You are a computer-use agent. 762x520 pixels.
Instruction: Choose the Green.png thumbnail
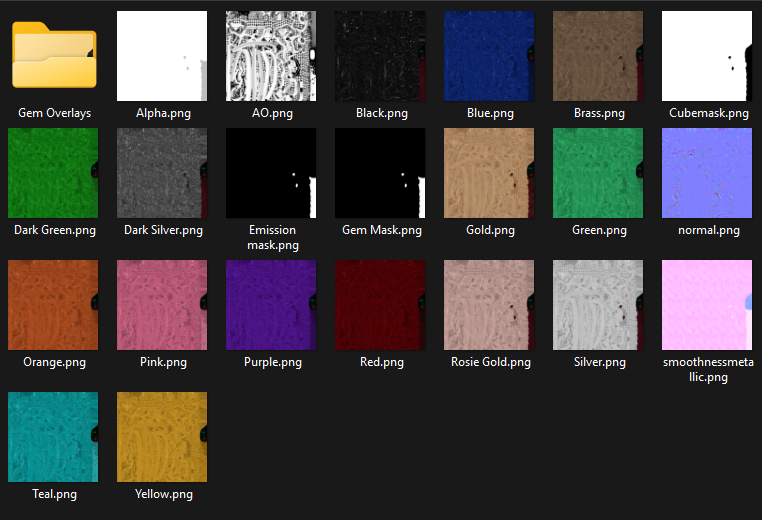click(x=598, y=173)
